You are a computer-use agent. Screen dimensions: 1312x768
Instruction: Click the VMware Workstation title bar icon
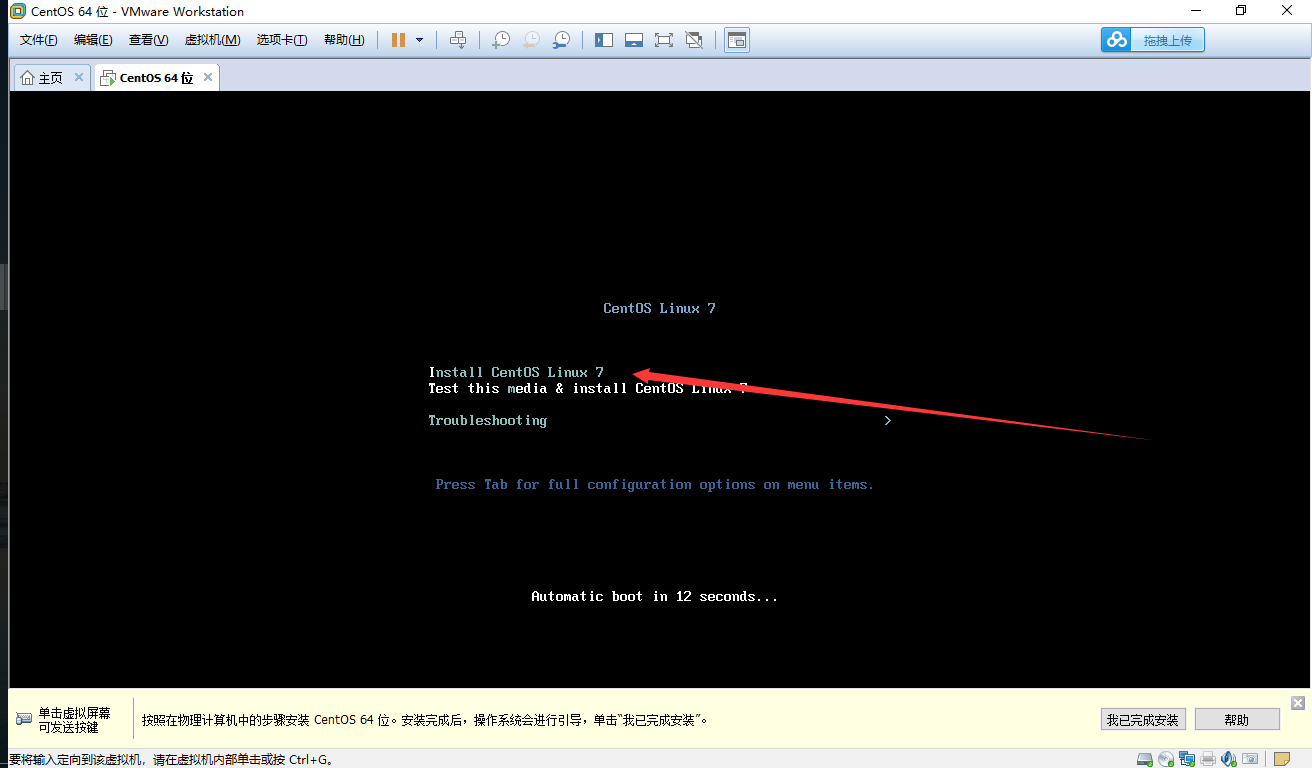pyautogui.click(x=17, y=11)
